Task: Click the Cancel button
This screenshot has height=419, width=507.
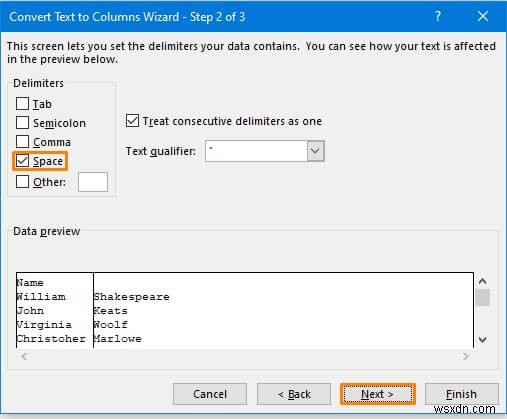Action: (210, 394)
